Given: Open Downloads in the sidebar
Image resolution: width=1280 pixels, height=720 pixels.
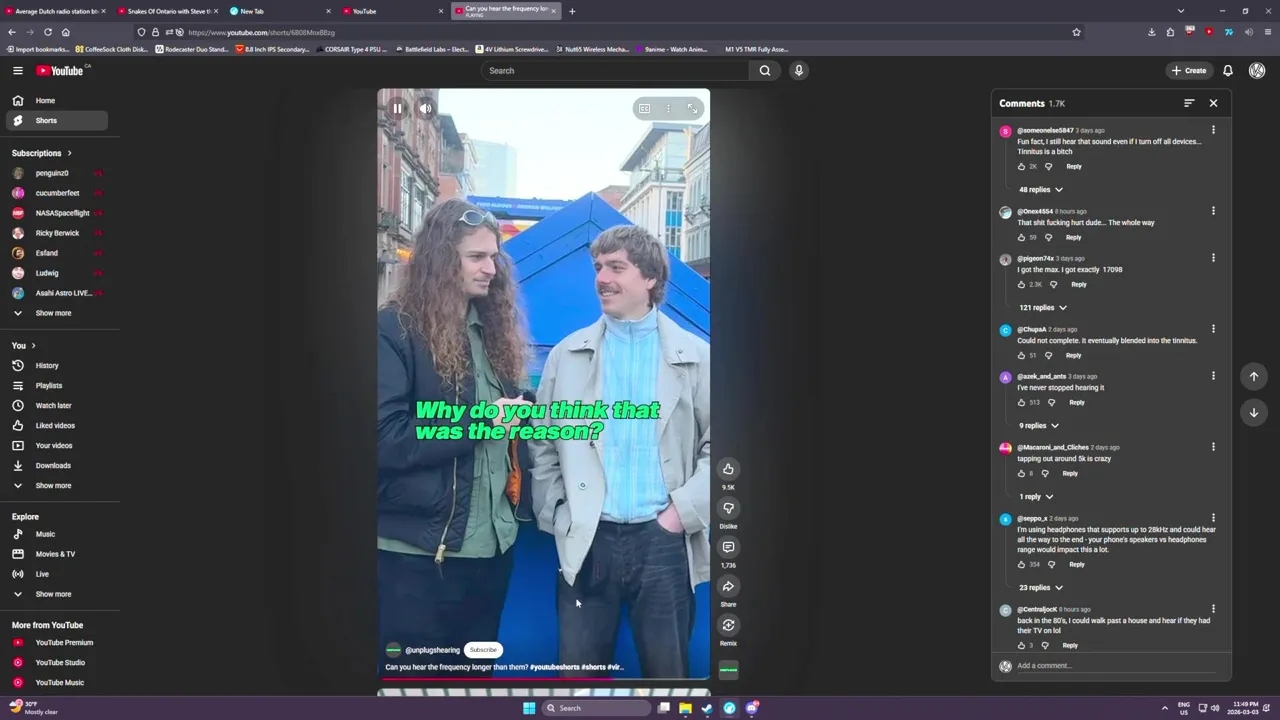Looking at the screenshot, I should (x=57, y=466).
